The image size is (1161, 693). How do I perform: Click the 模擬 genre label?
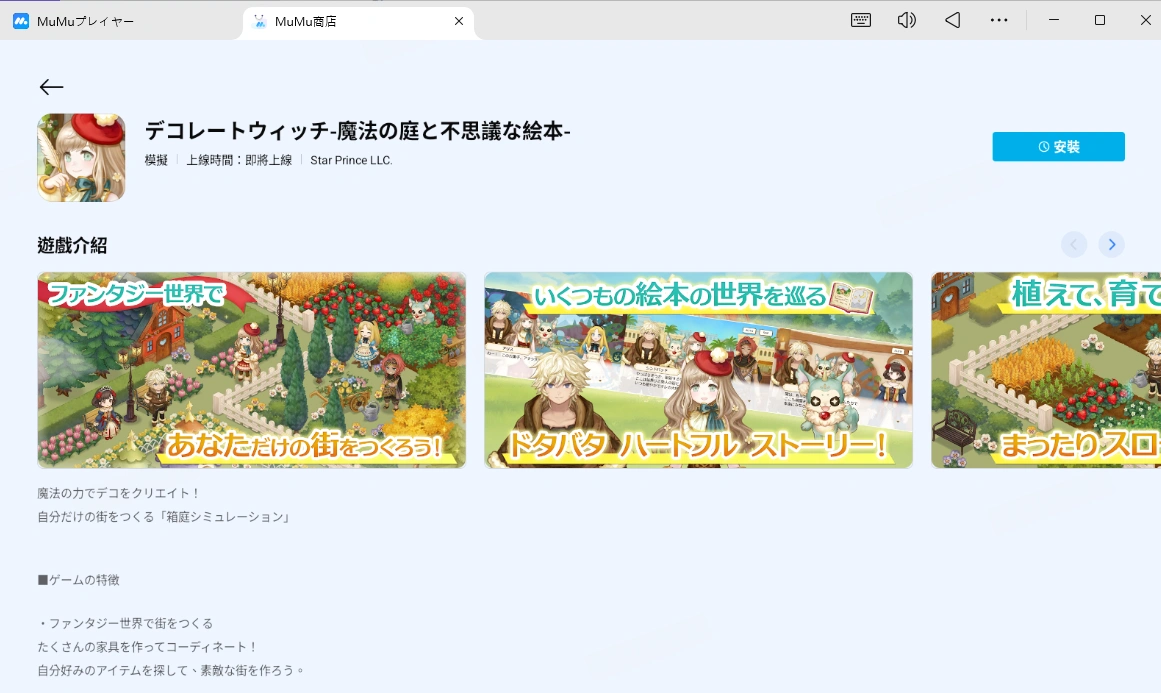pyautogui.click(x=156, y=160)
